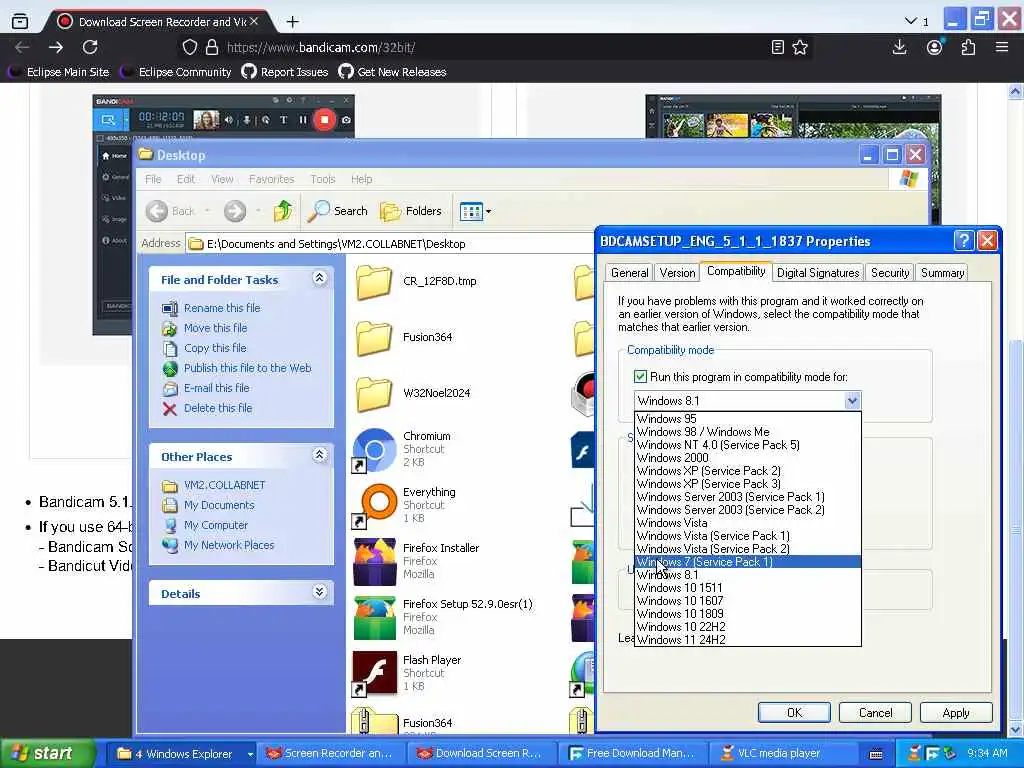Open the browser extensions icon
1024x768 pixels.
coord(968,47)
